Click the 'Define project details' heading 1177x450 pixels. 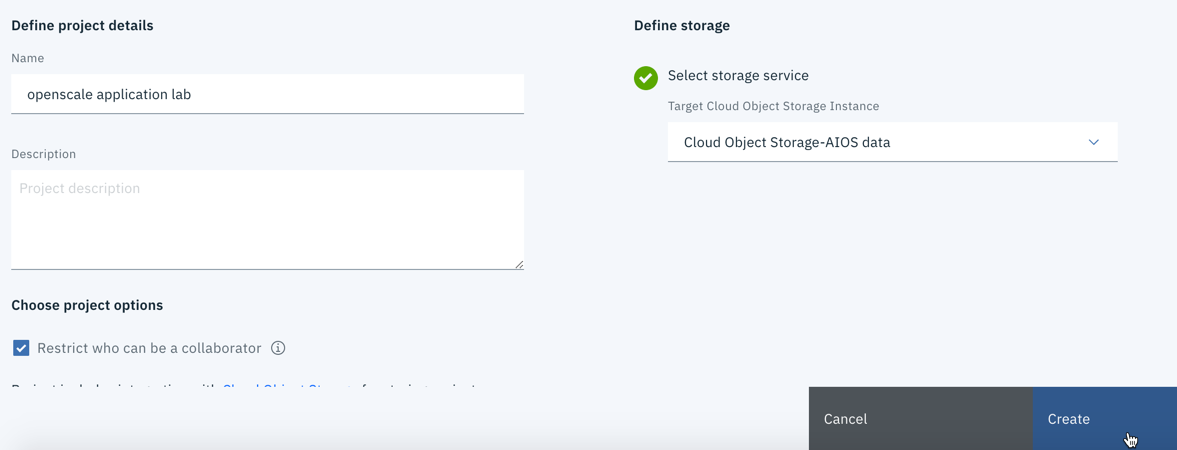coord(83,26)
